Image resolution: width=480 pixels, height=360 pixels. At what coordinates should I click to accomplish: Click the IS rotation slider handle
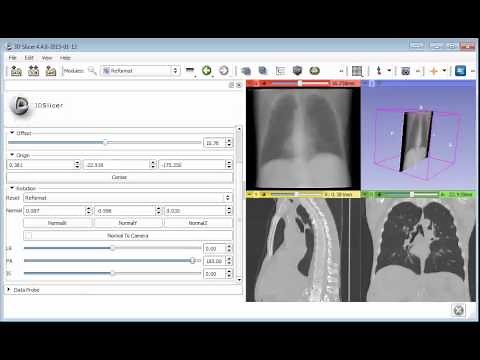pos(113,273)
